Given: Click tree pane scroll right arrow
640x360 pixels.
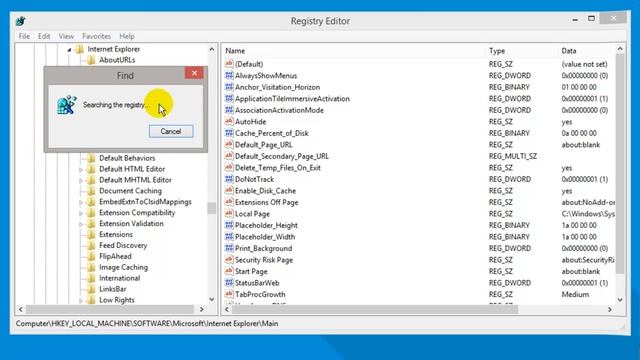Looking at the screenshot, I should coord(201,309).
